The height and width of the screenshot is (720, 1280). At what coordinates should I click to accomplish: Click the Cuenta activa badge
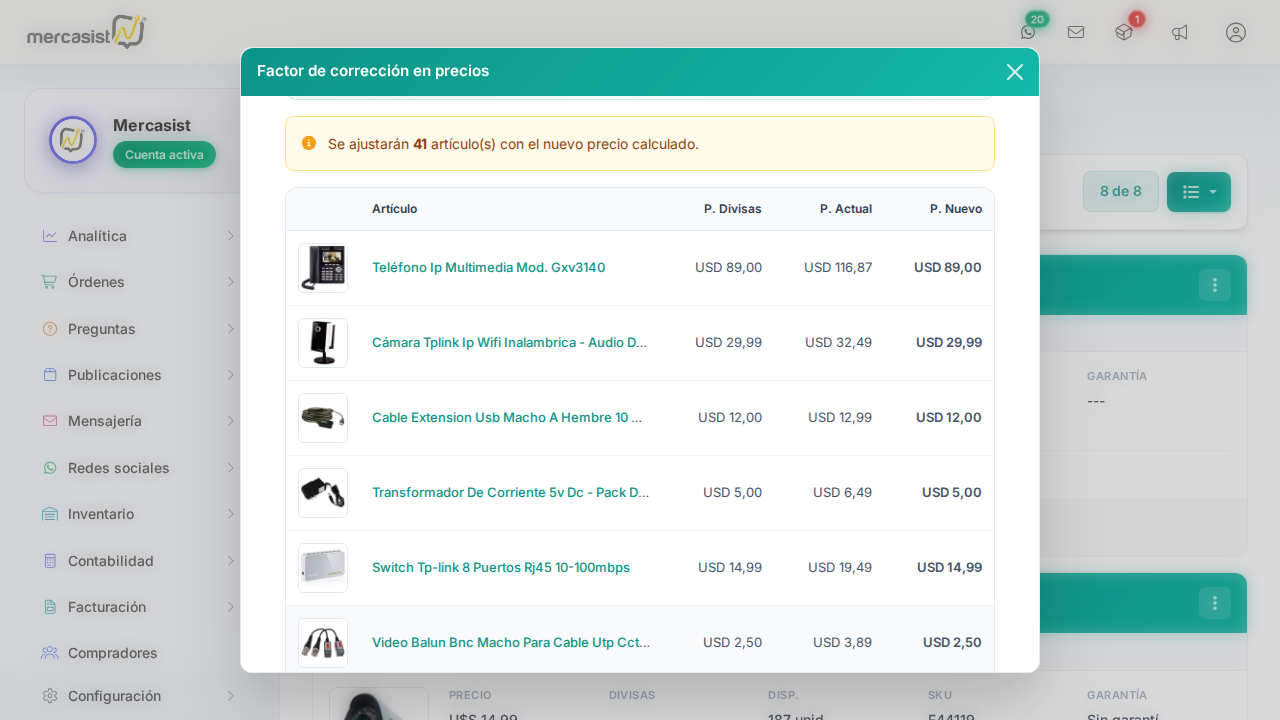pyautogui.click(x=164, y=155)
